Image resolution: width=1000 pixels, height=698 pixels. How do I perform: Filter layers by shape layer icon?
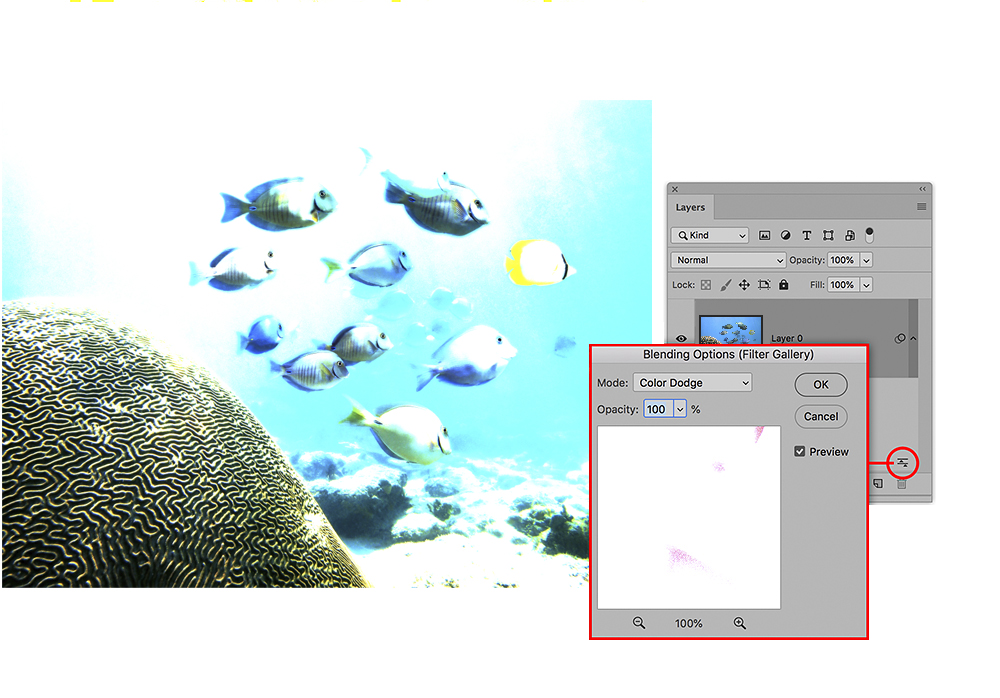click(828, 235)
